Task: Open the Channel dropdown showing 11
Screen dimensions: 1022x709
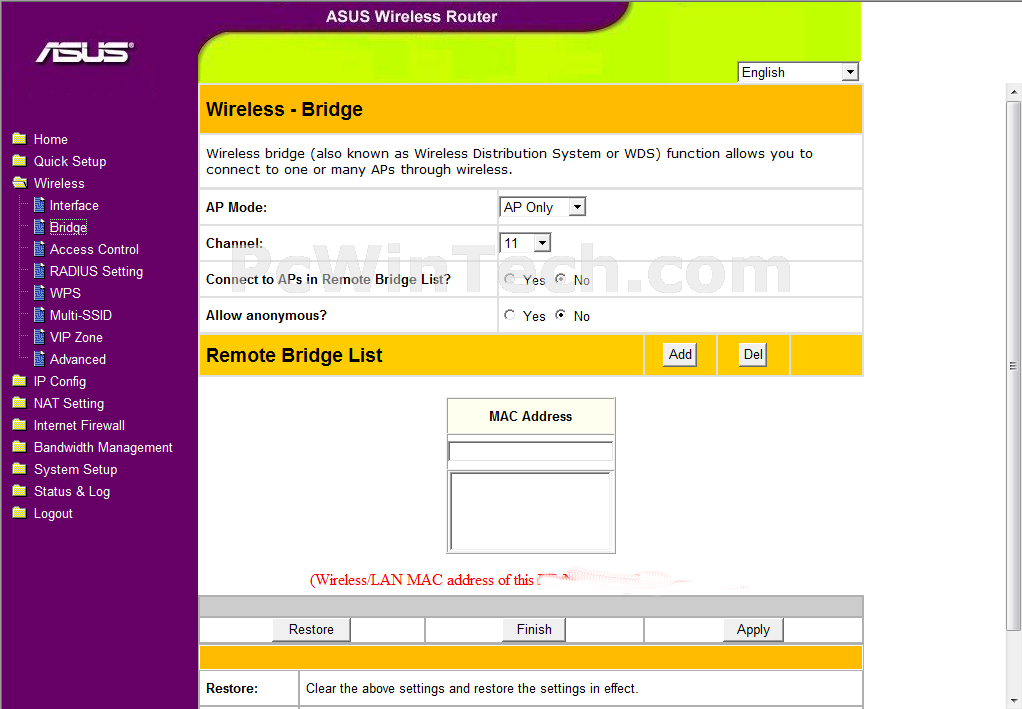Action: [525, 243]
